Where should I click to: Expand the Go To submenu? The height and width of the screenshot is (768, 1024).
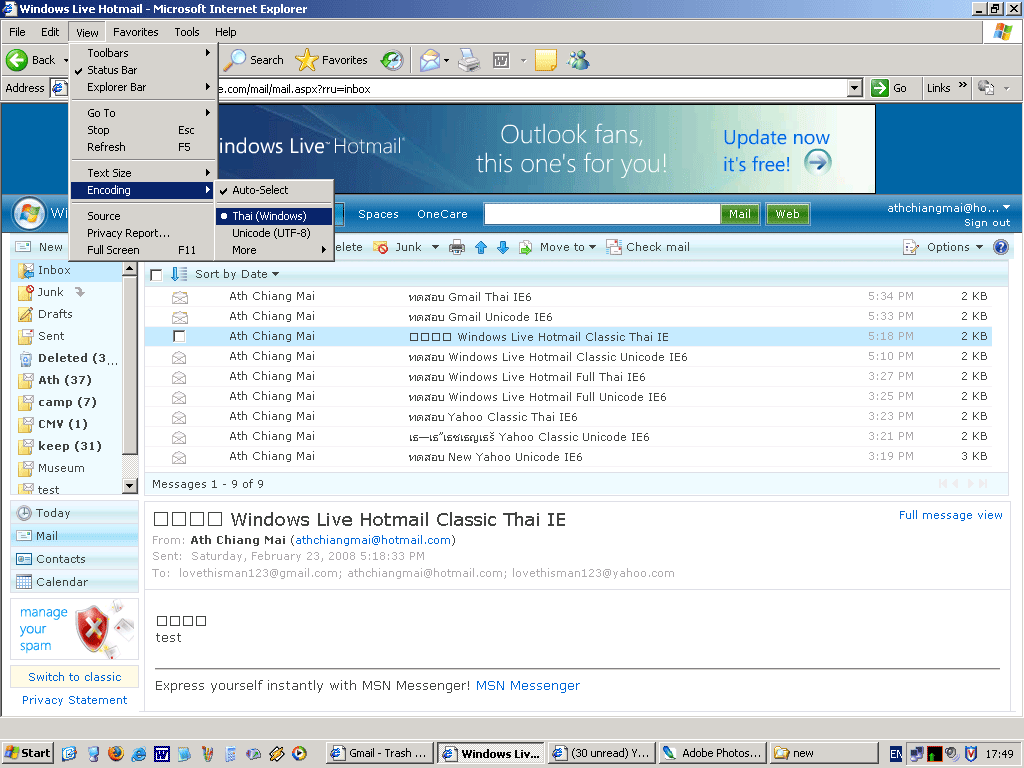click(143, 112)
